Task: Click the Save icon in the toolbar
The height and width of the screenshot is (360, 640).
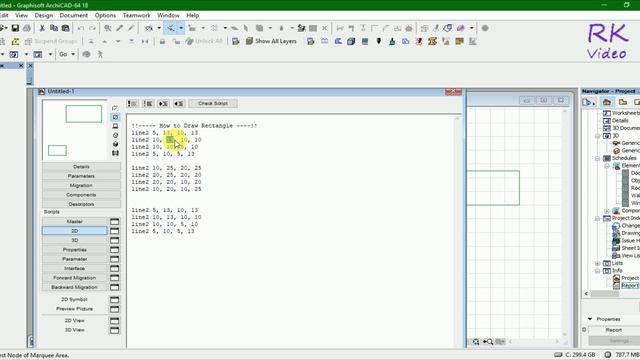Action: 15,28
